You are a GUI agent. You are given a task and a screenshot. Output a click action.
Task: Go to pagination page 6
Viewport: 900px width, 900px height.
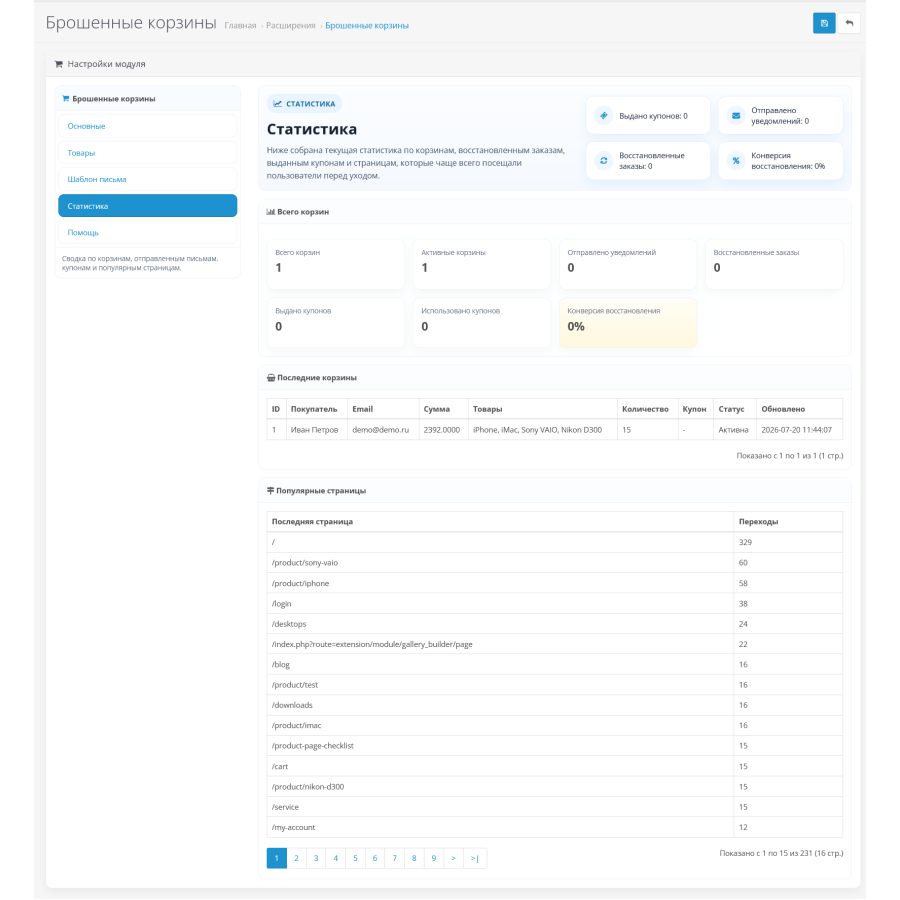tap(375, 858)
